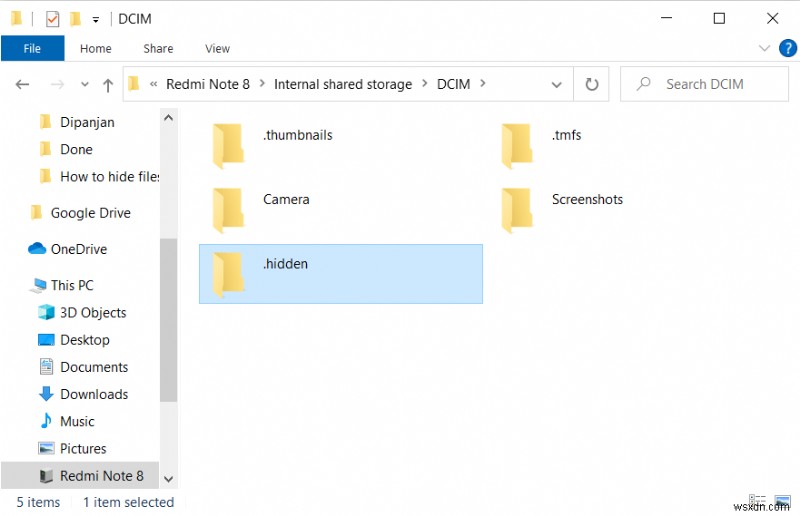Screen dimensions: 800x516
Task: Open Windows Explorer help question mark
Action: point(784,48)
